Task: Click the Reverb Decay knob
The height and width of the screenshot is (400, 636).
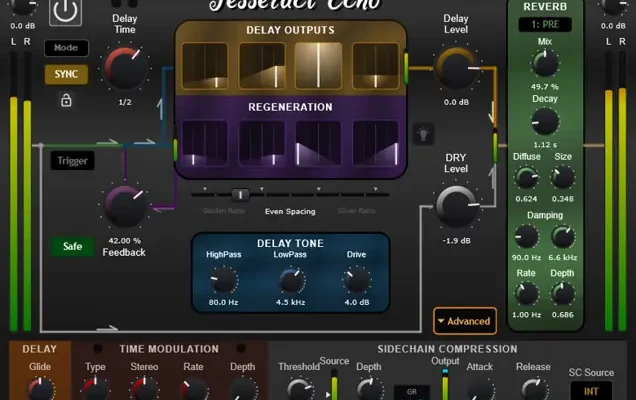Action: tap(545, 122)
